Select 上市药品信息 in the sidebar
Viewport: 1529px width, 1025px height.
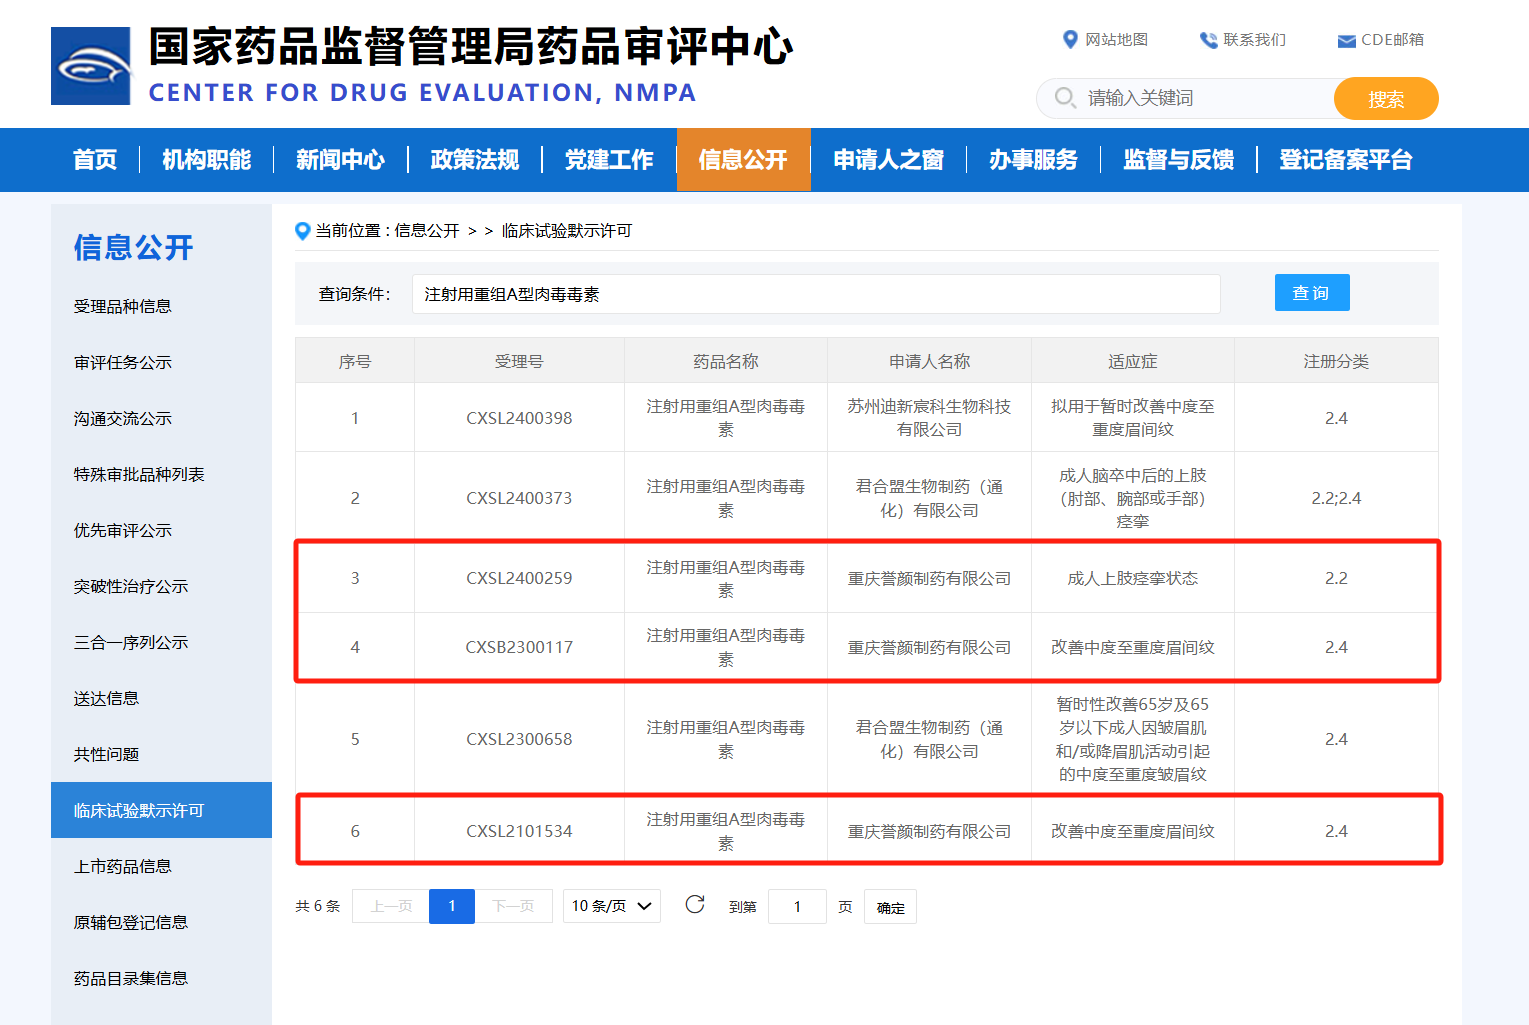pos(122,866)
